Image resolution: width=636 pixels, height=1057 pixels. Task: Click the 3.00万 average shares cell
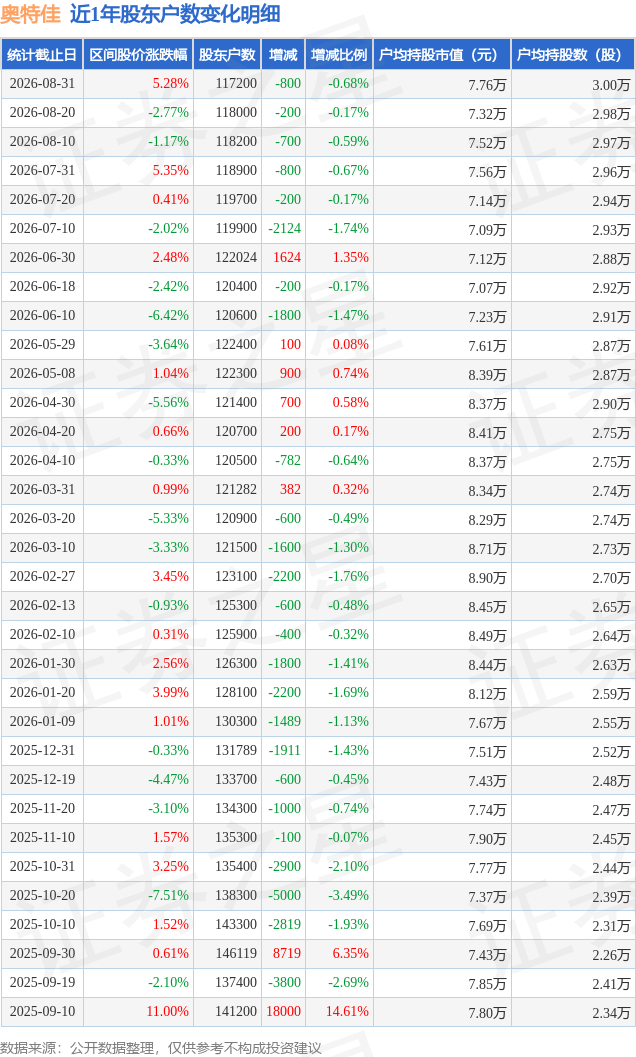[611, 85]
